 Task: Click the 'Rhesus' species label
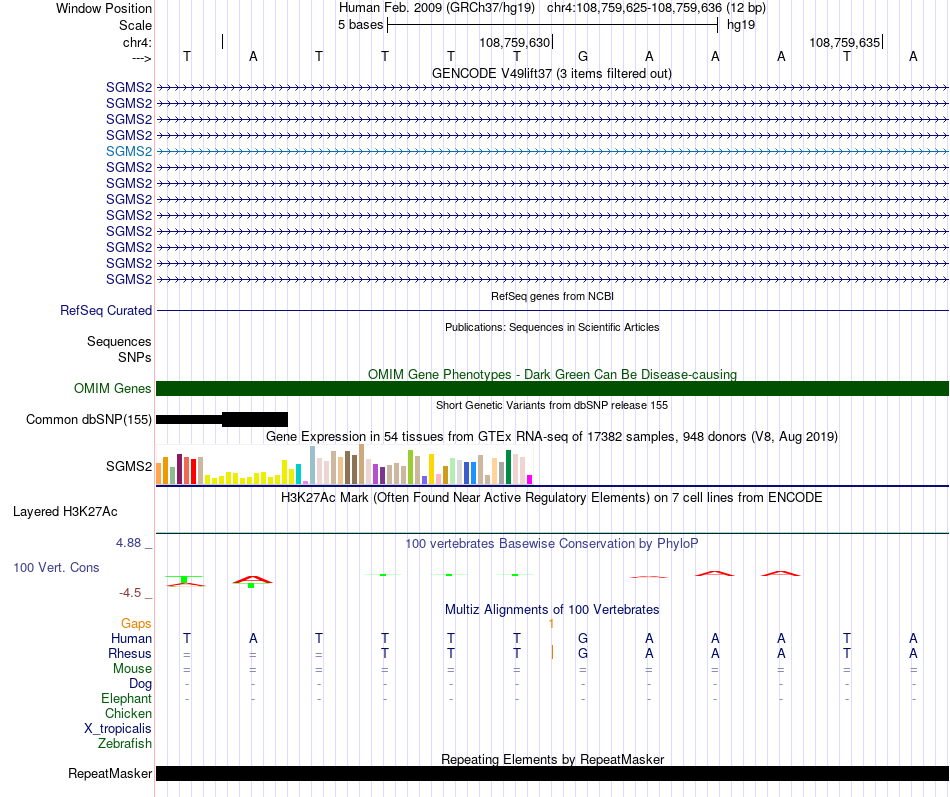pos(130,653)
